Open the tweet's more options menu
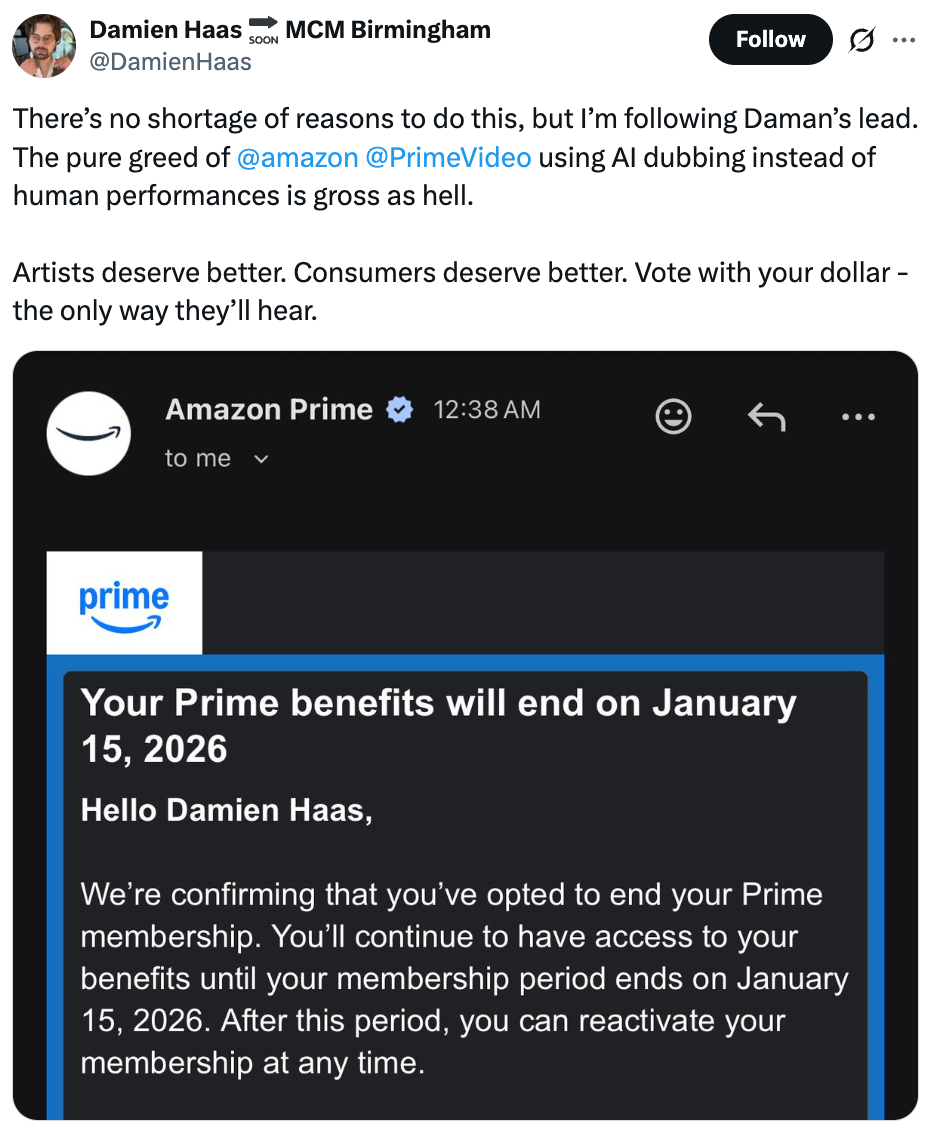 point(903,40)
